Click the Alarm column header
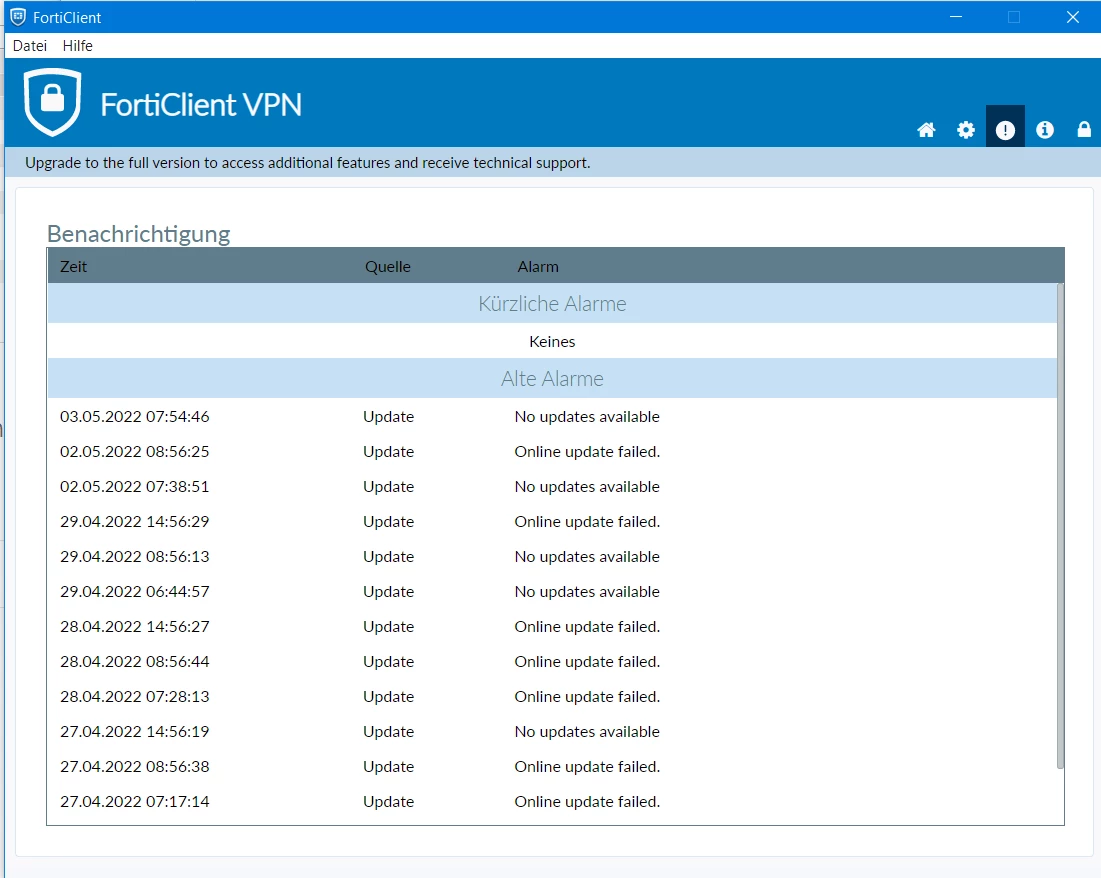The height and width of the screenshot is (878, 1101). [538, 267]
